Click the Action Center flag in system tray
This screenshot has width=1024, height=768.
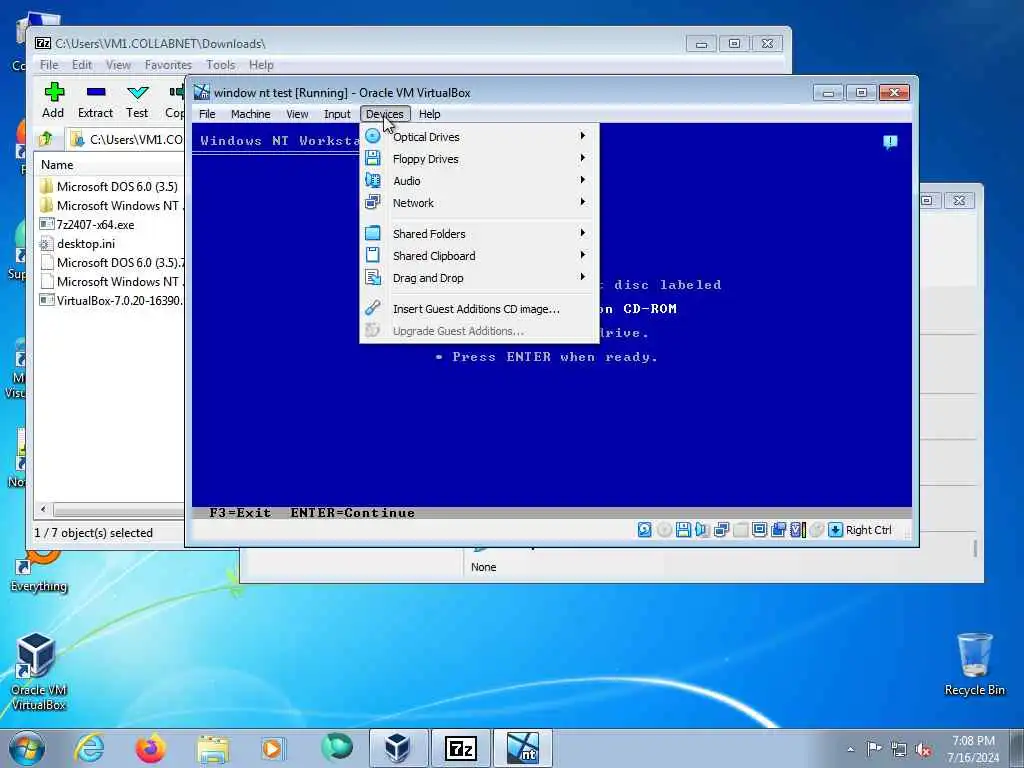coord(874,748)
